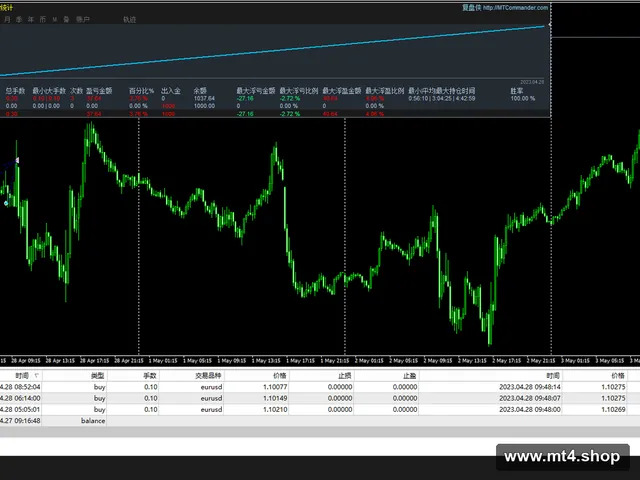Screen dimensions: 640x480
Task: Click the 2 May 17:15 time axis label
Action: pos(507,361)
